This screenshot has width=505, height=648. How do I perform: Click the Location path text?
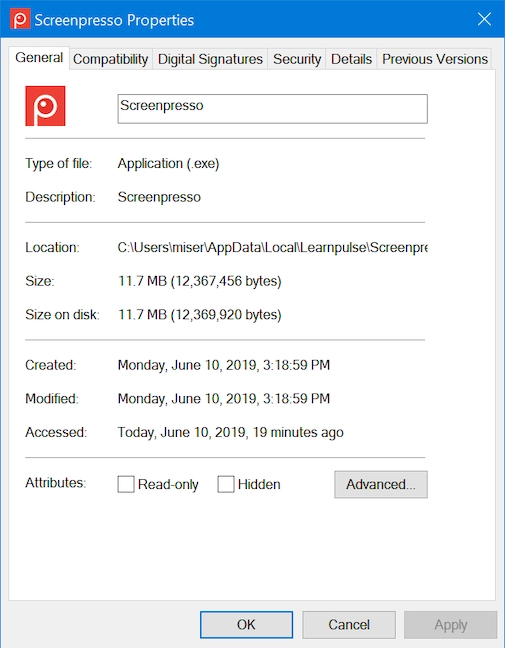(272, 247)
